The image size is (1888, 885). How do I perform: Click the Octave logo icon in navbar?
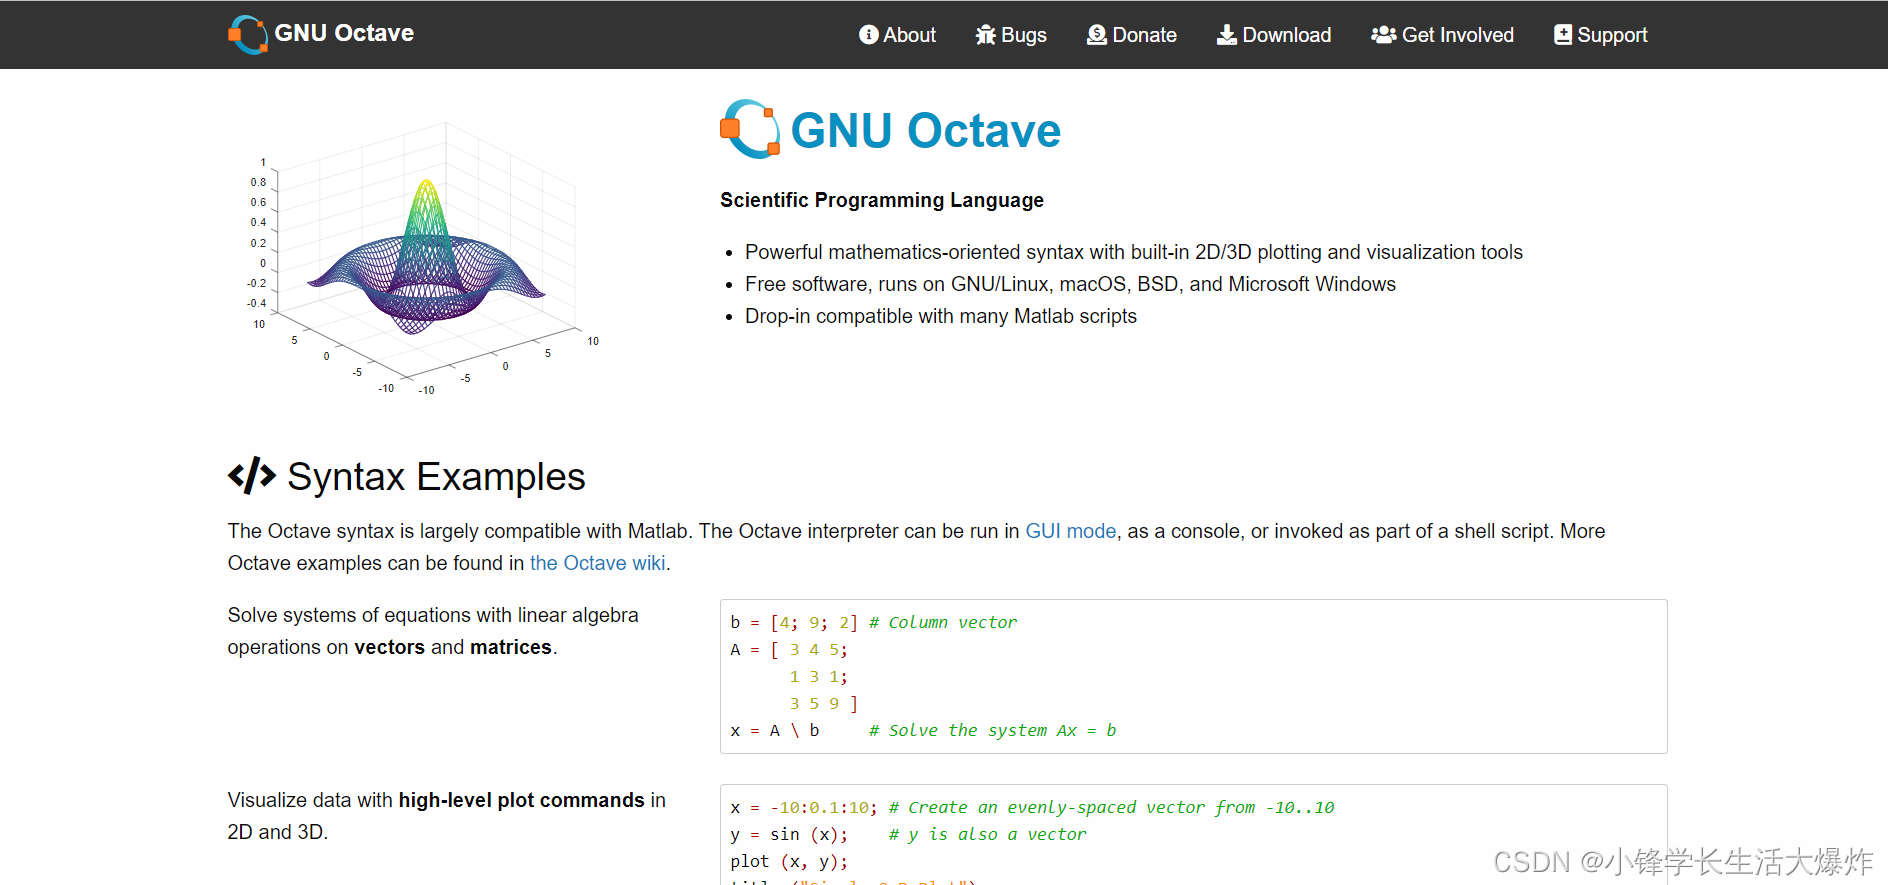248,34
